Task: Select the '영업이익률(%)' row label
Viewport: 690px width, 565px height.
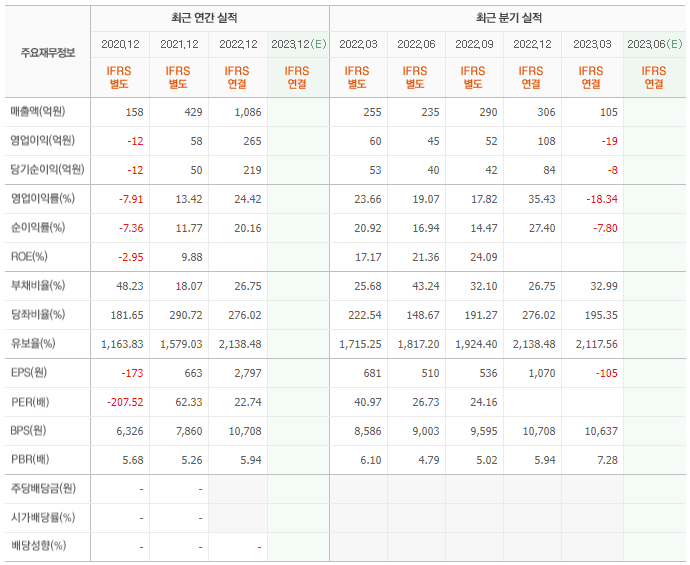Action: 43,199
